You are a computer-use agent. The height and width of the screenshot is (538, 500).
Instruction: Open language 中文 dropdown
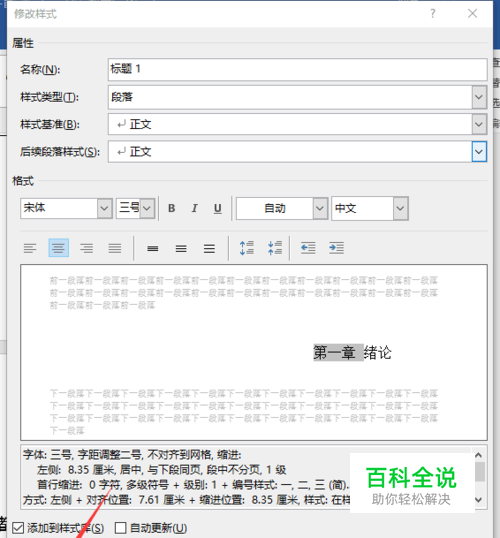point(400,208)
